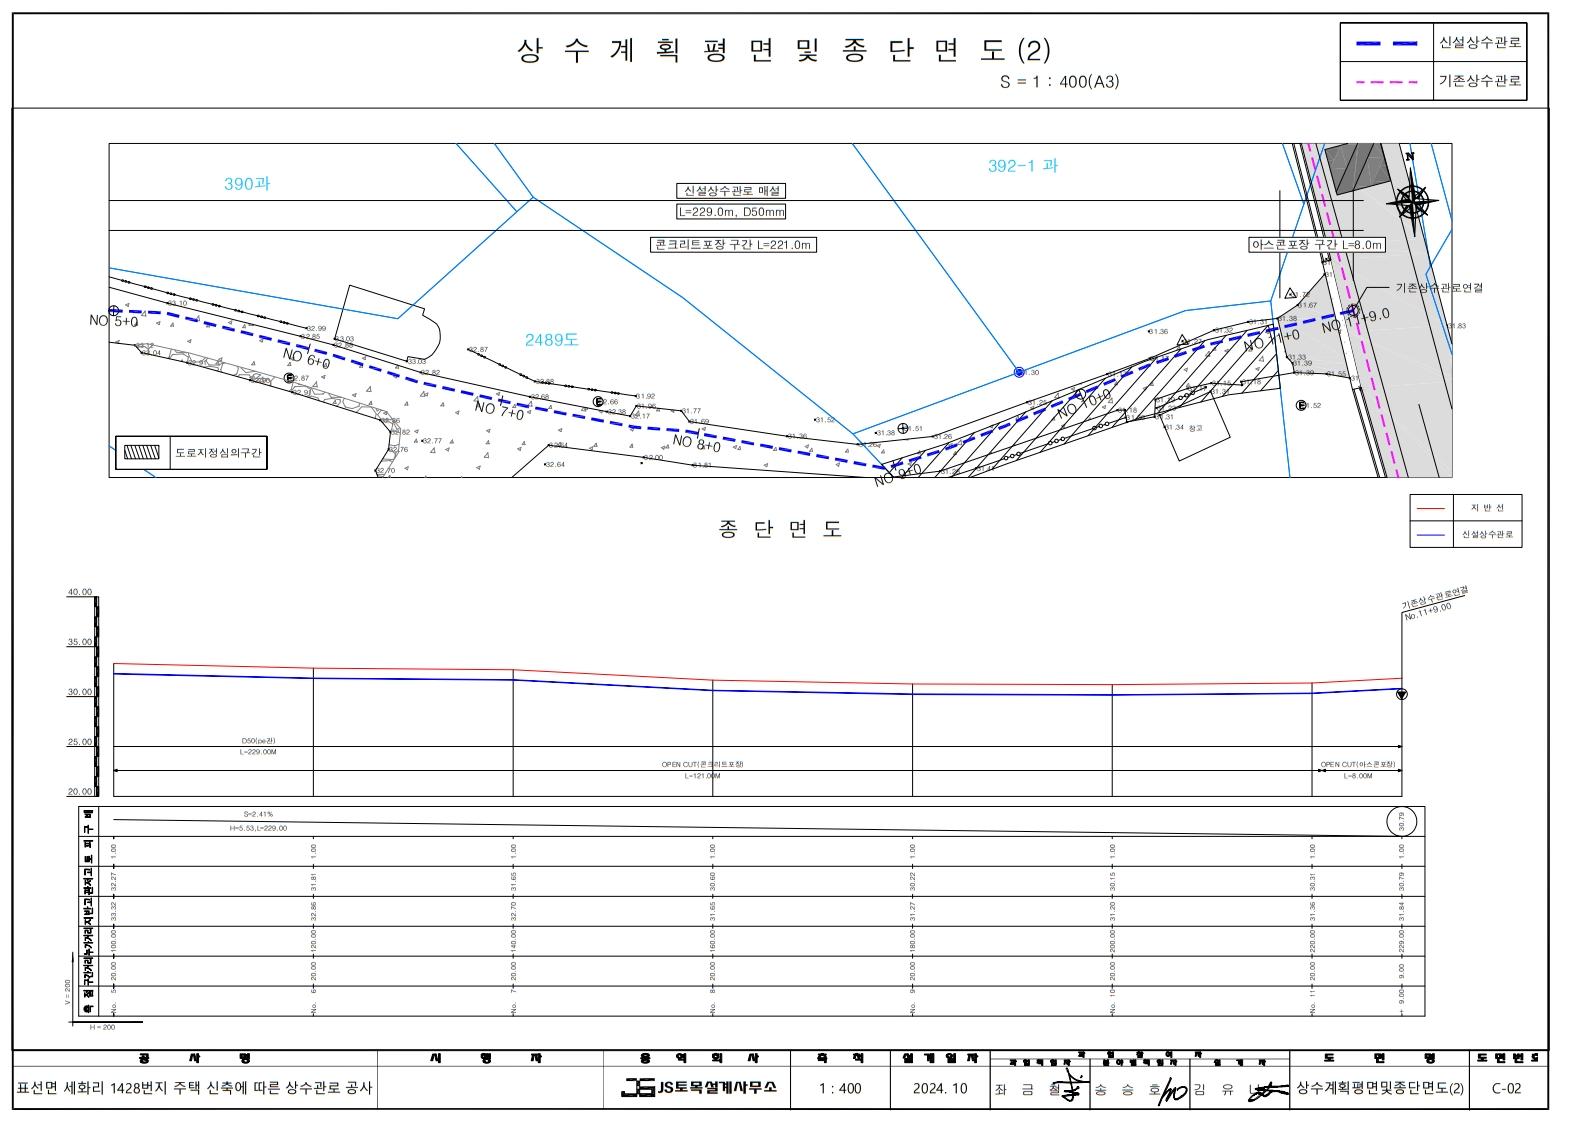Click the NO 10+0 station label
The image size is (1587, 1122).
pyautogui.click(x=1084, y=405)
